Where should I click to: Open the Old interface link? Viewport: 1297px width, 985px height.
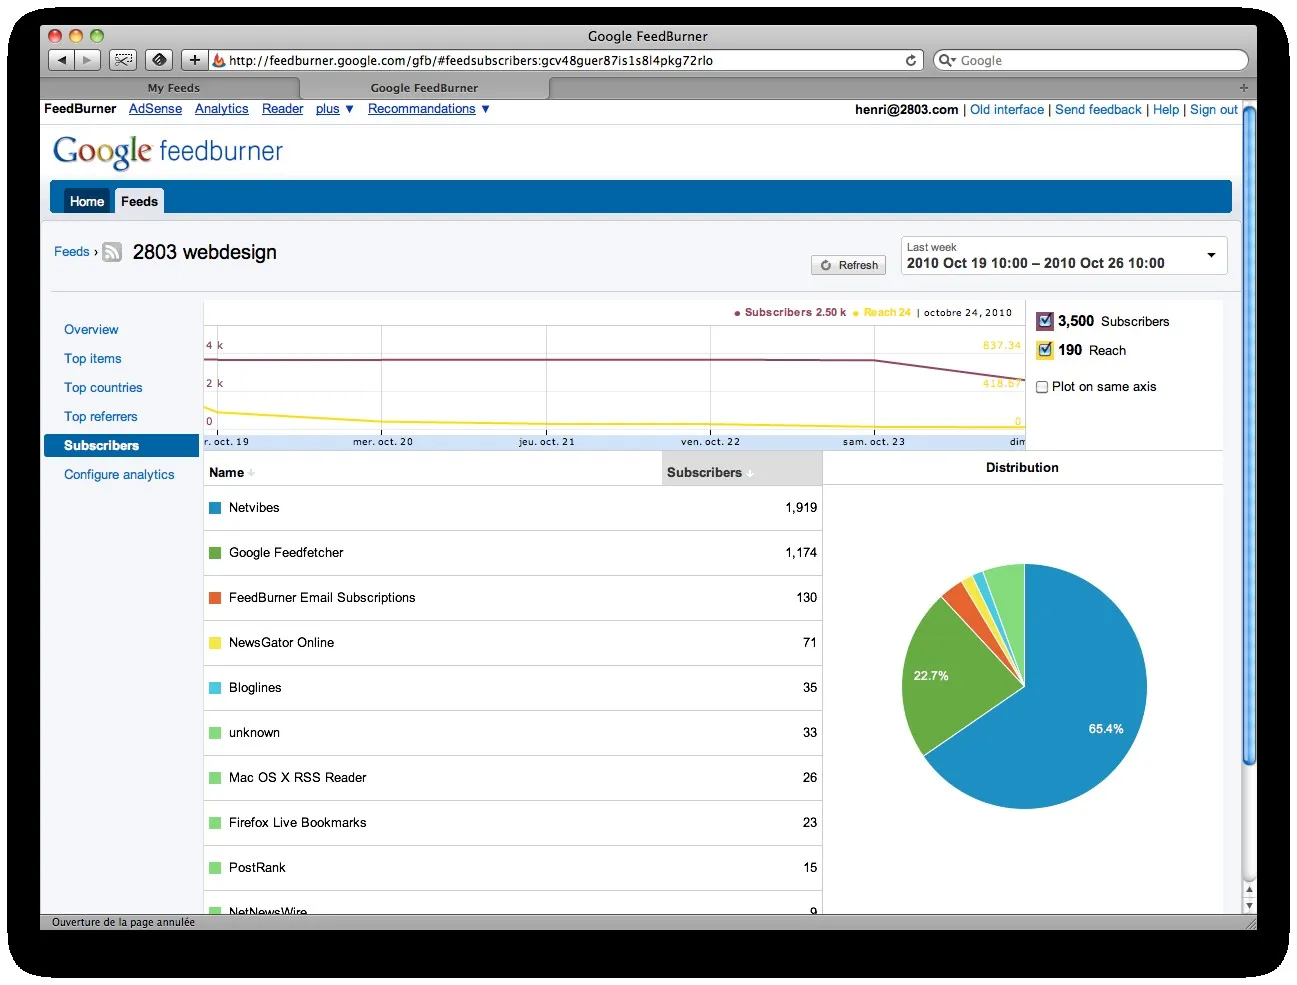click(x=1007, y=110)
